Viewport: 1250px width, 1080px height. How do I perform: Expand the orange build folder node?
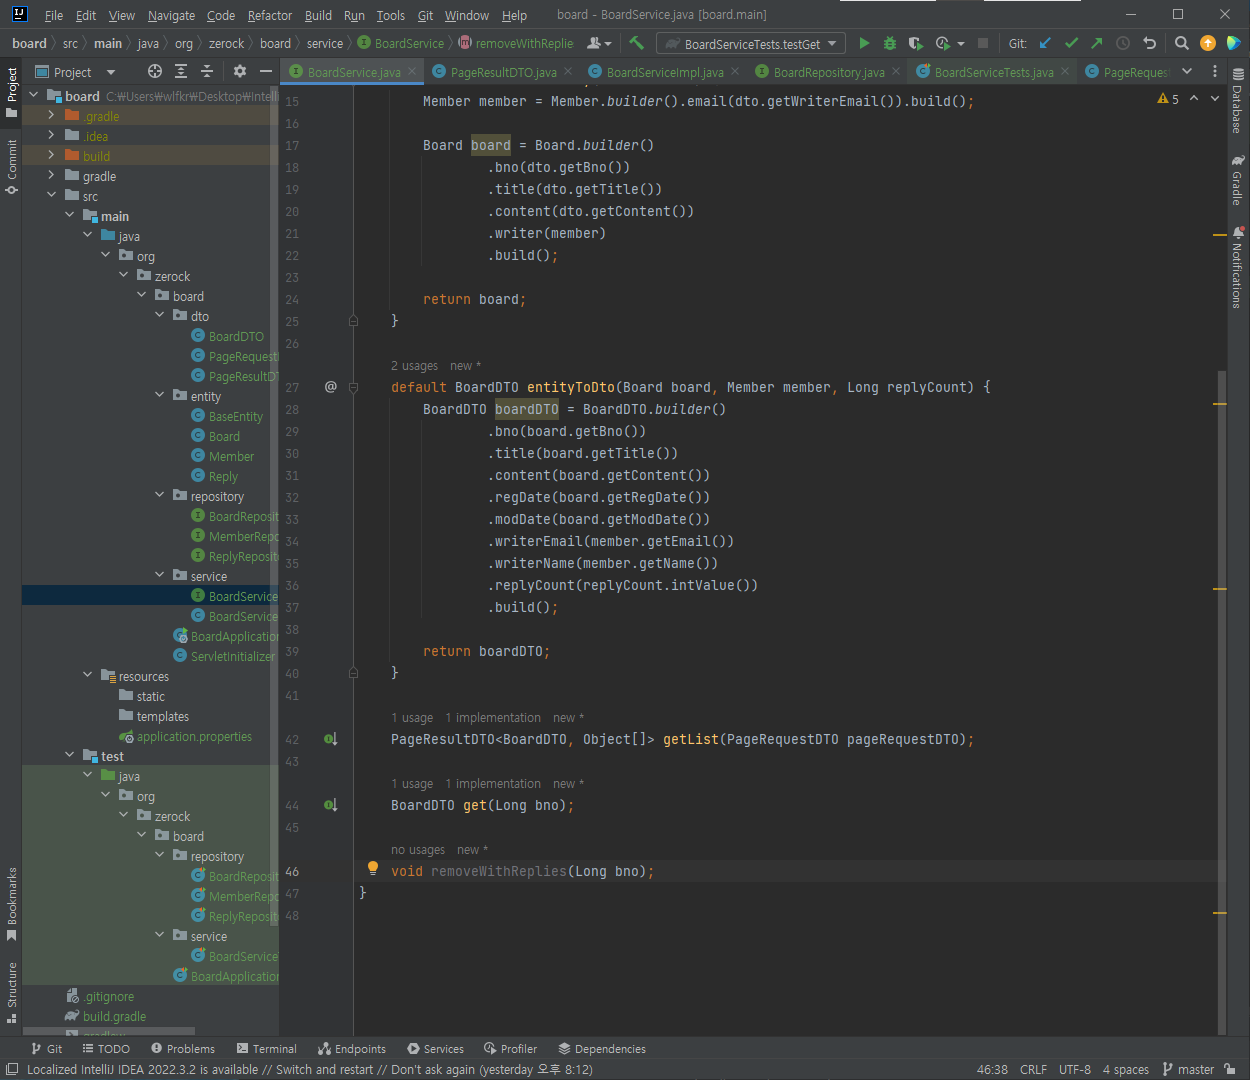(x=52, y=156)
